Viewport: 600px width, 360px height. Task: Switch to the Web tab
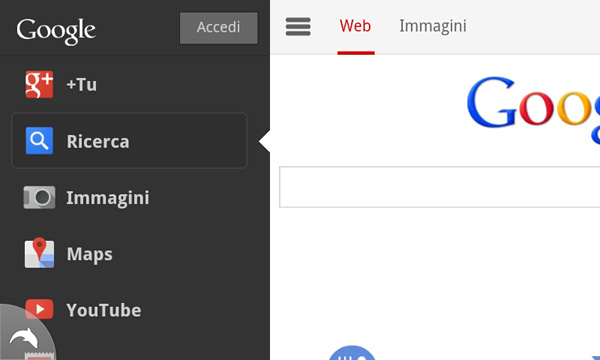click(x=355, y=26)
